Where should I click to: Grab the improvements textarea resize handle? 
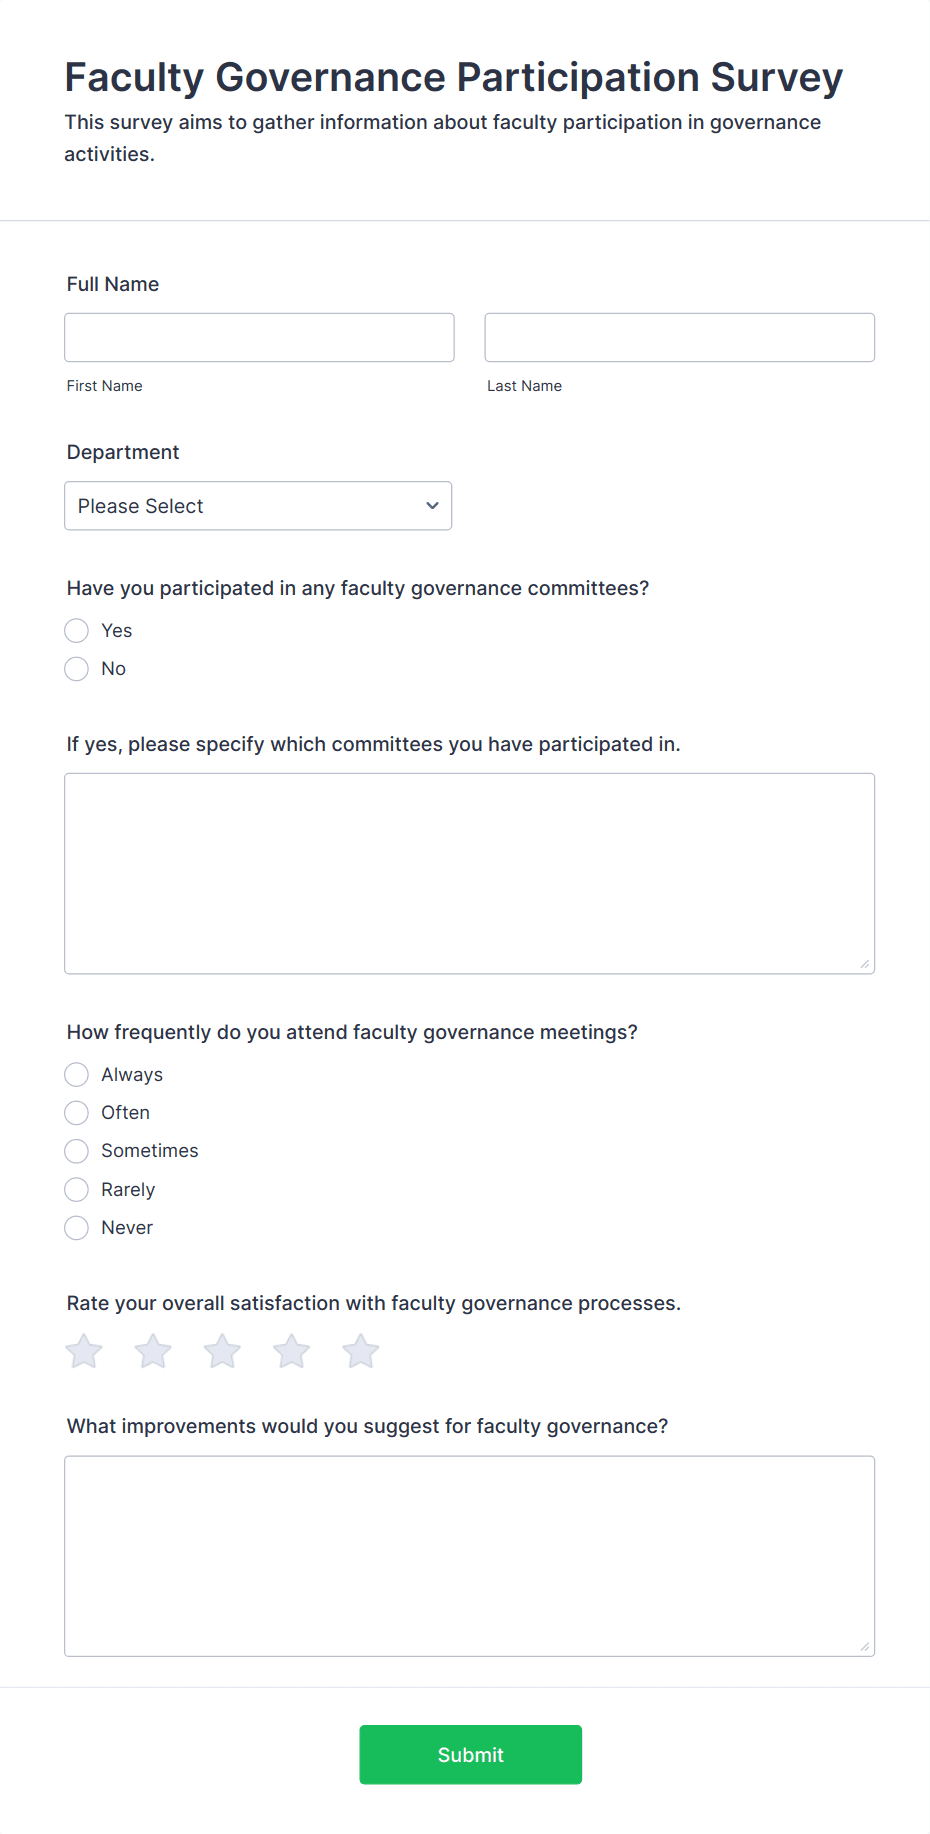coord(865,1647)
